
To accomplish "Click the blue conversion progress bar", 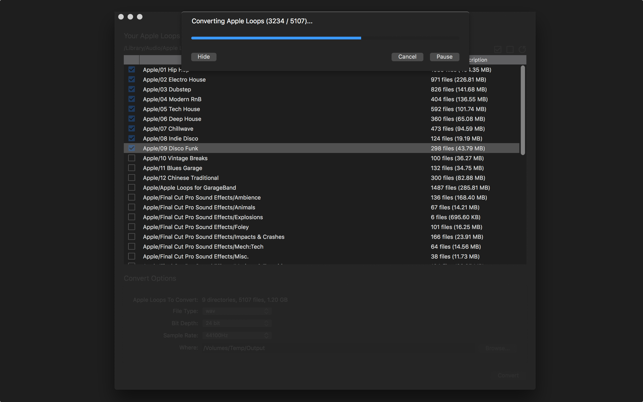I will 325,38.
